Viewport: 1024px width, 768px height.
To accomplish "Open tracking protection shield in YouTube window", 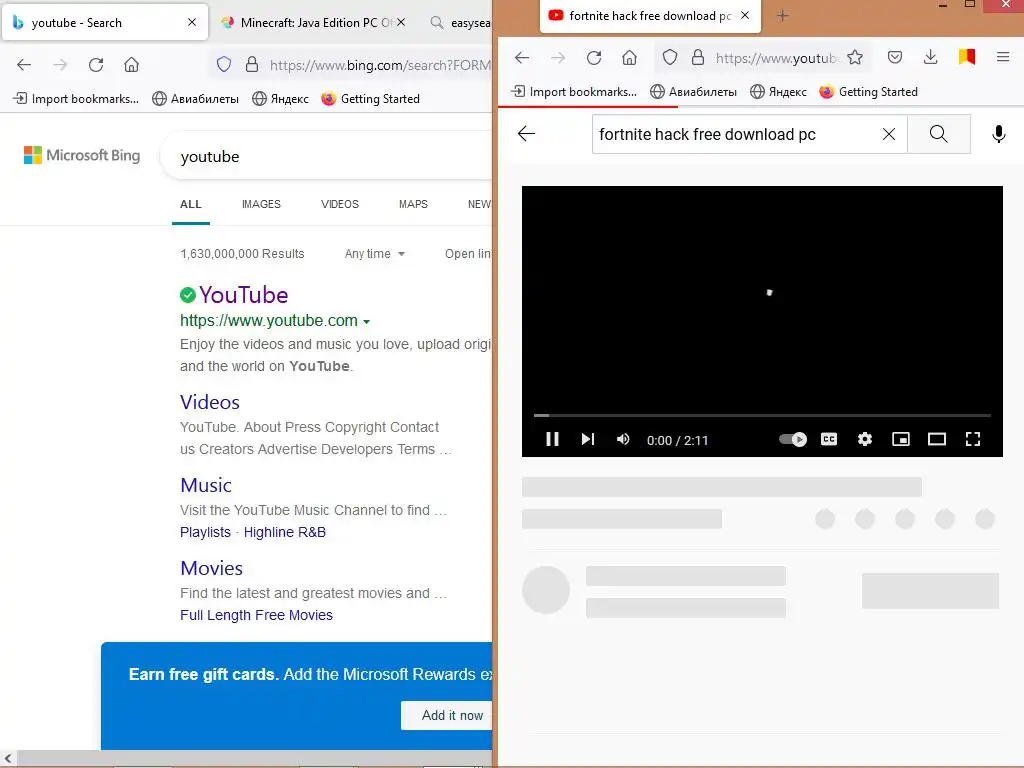I will pos(669,57).
